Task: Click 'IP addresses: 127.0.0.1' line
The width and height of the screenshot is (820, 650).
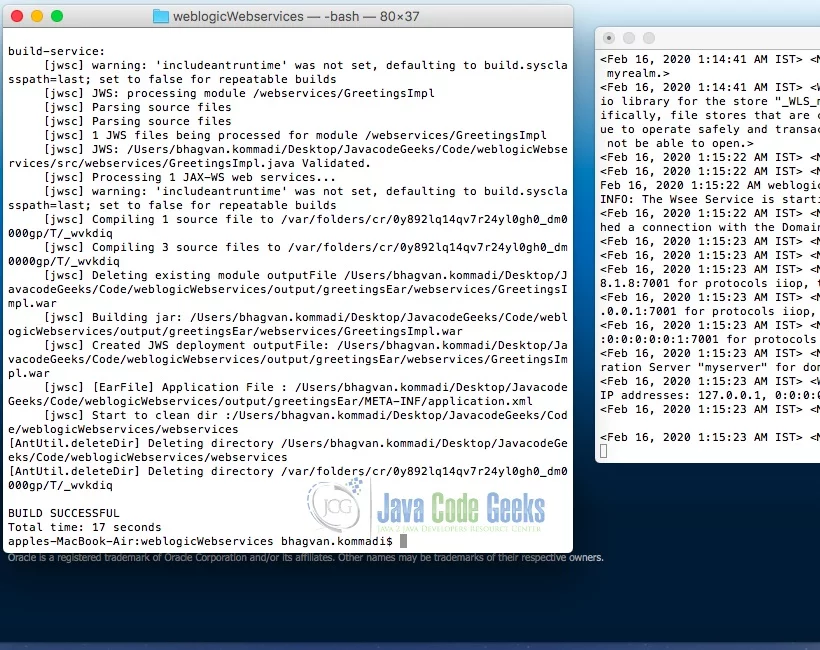Action: coord(710,395)
